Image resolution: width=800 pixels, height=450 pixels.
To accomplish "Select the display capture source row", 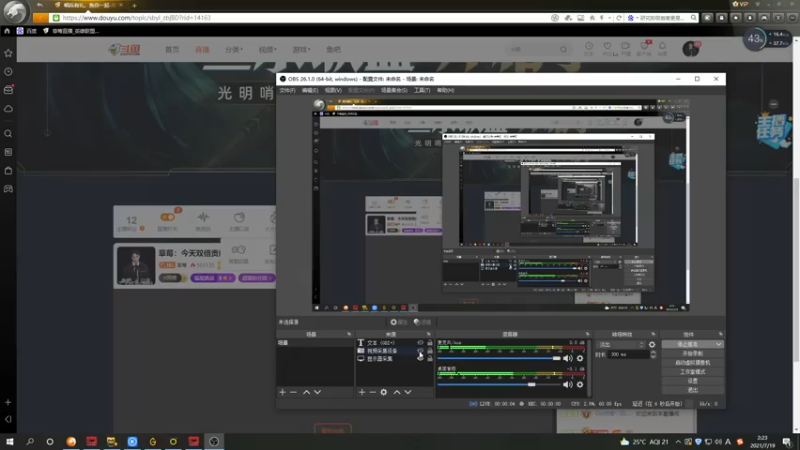I will coord(394,358).
